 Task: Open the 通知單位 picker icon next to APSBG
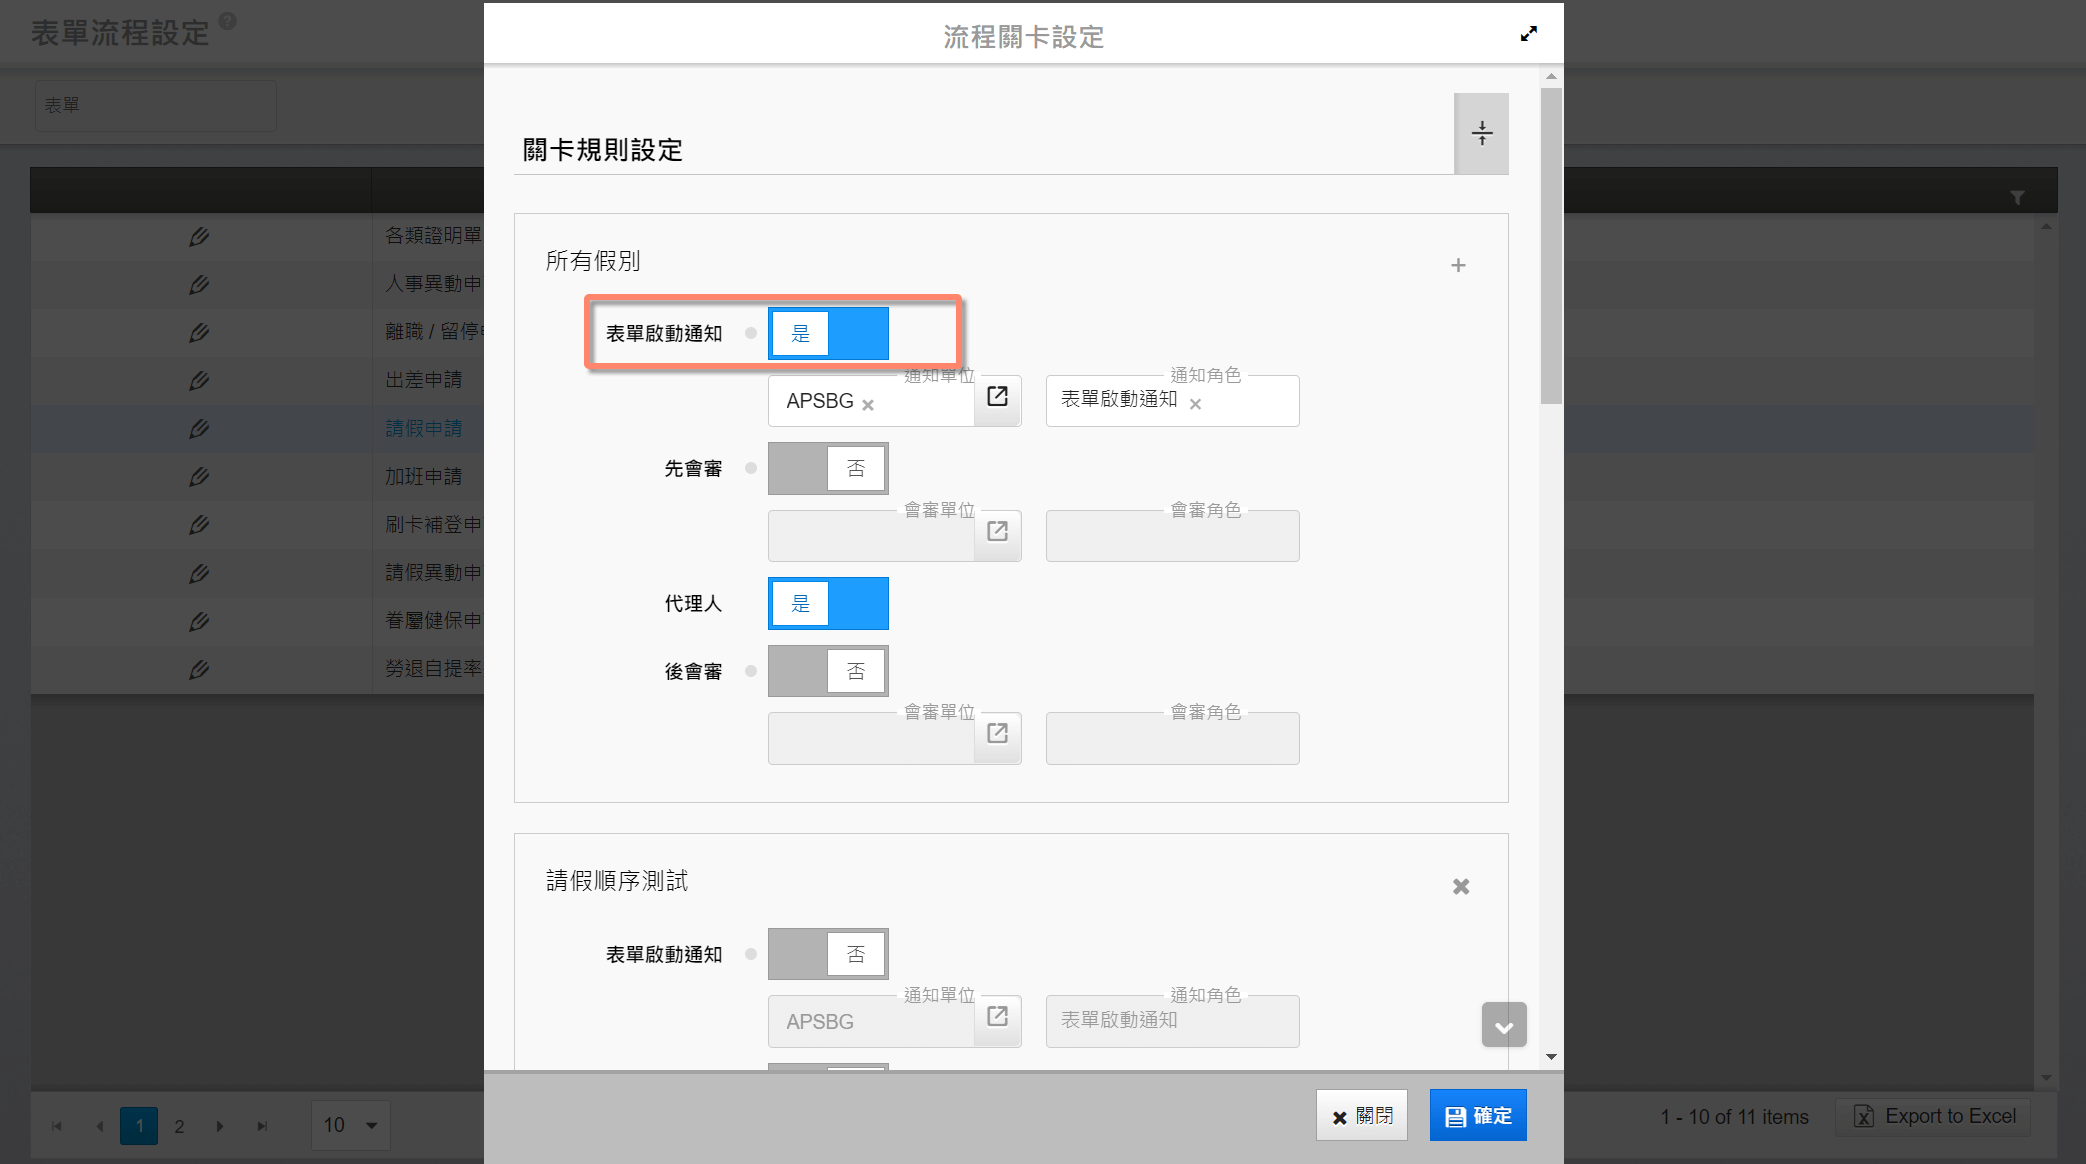click(997, 398)
